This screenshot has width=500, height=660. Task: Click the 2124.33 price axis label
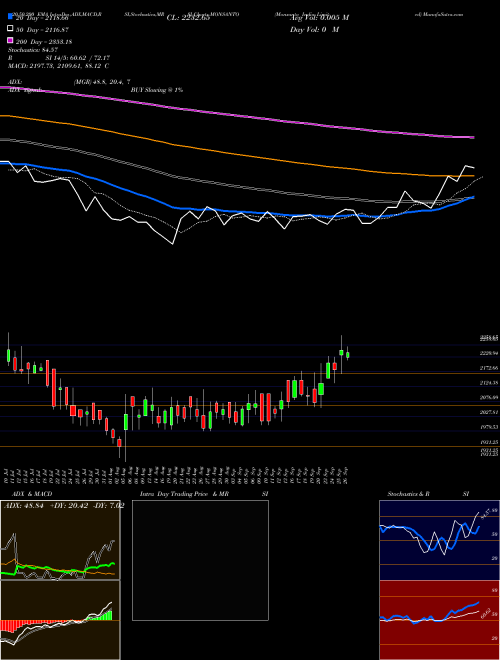tap(489, 383)
